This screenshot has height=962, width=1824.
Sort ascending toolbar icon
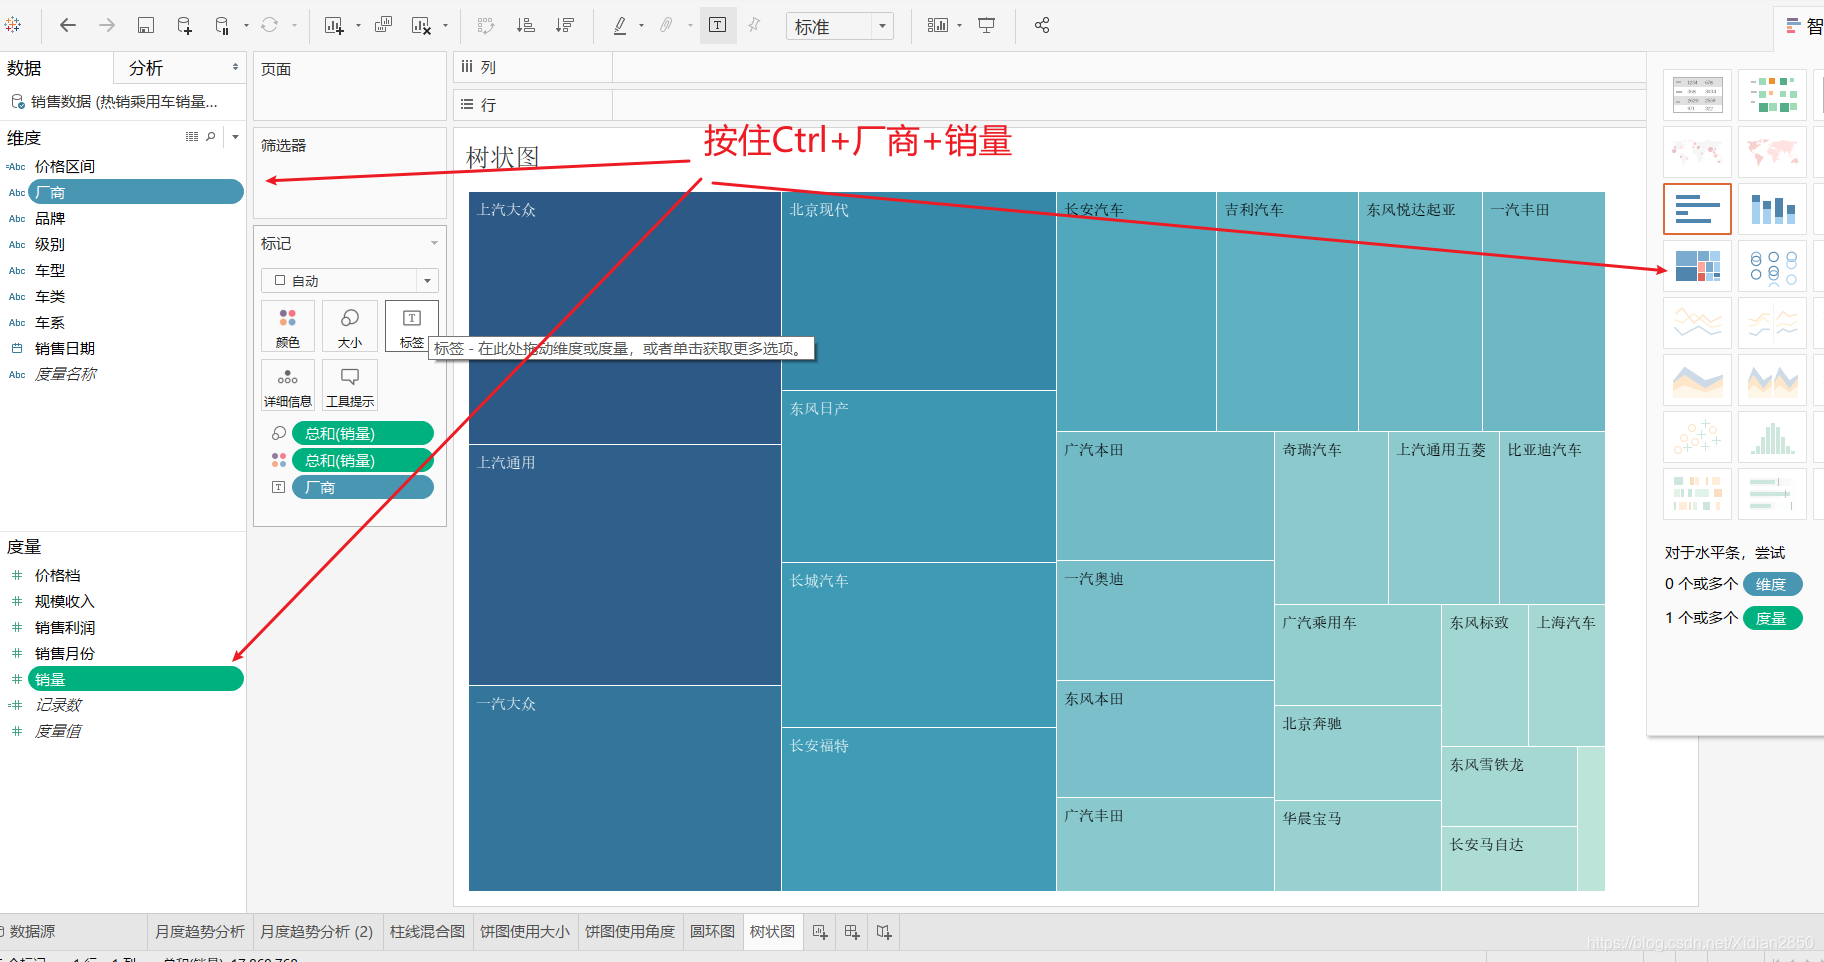pyautogui.click(x=526, y=25)
